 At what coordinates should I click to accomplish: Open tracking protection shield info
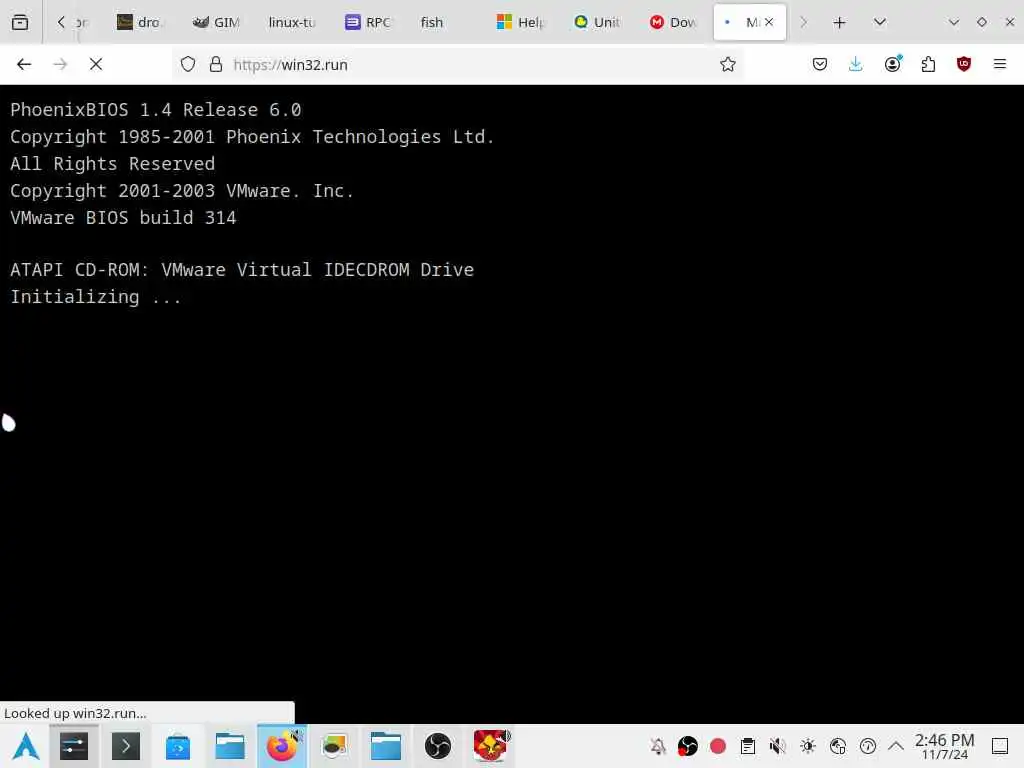pyautogui.click(x=188, y=64)
